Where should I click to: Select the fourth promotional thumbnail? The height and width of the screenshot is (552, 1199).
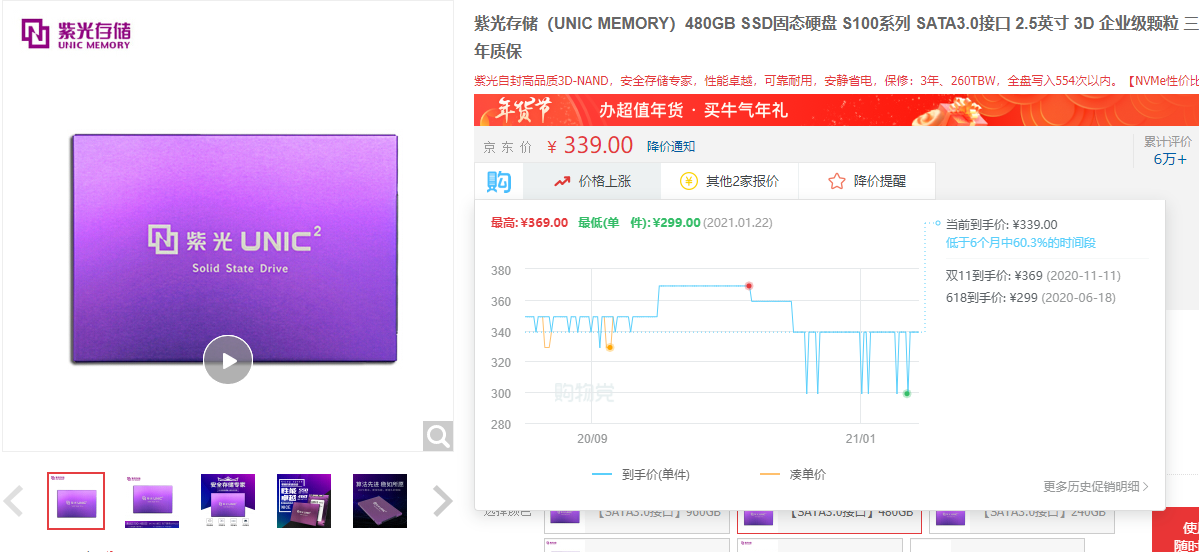(304, 501)
